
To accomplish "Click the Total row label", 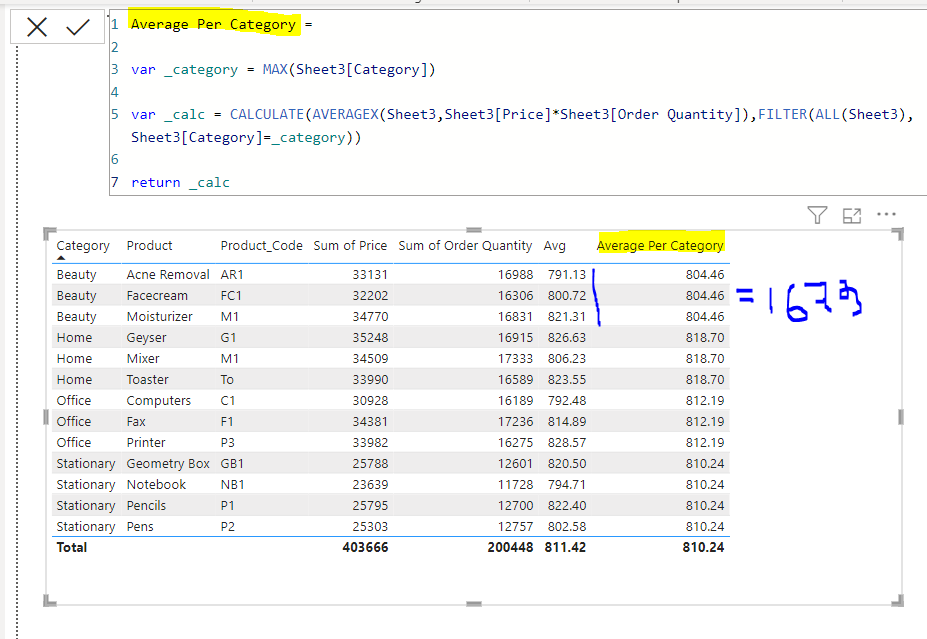I will 72,547.
